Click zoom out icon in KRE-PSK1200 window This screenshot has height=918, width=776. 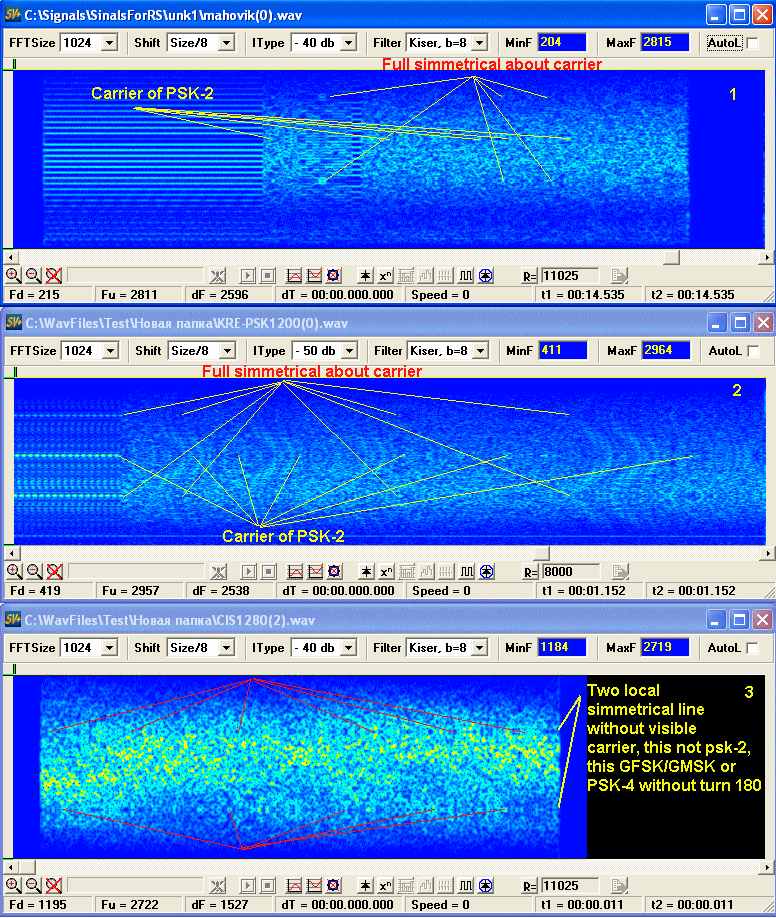(x=34, y=572)
